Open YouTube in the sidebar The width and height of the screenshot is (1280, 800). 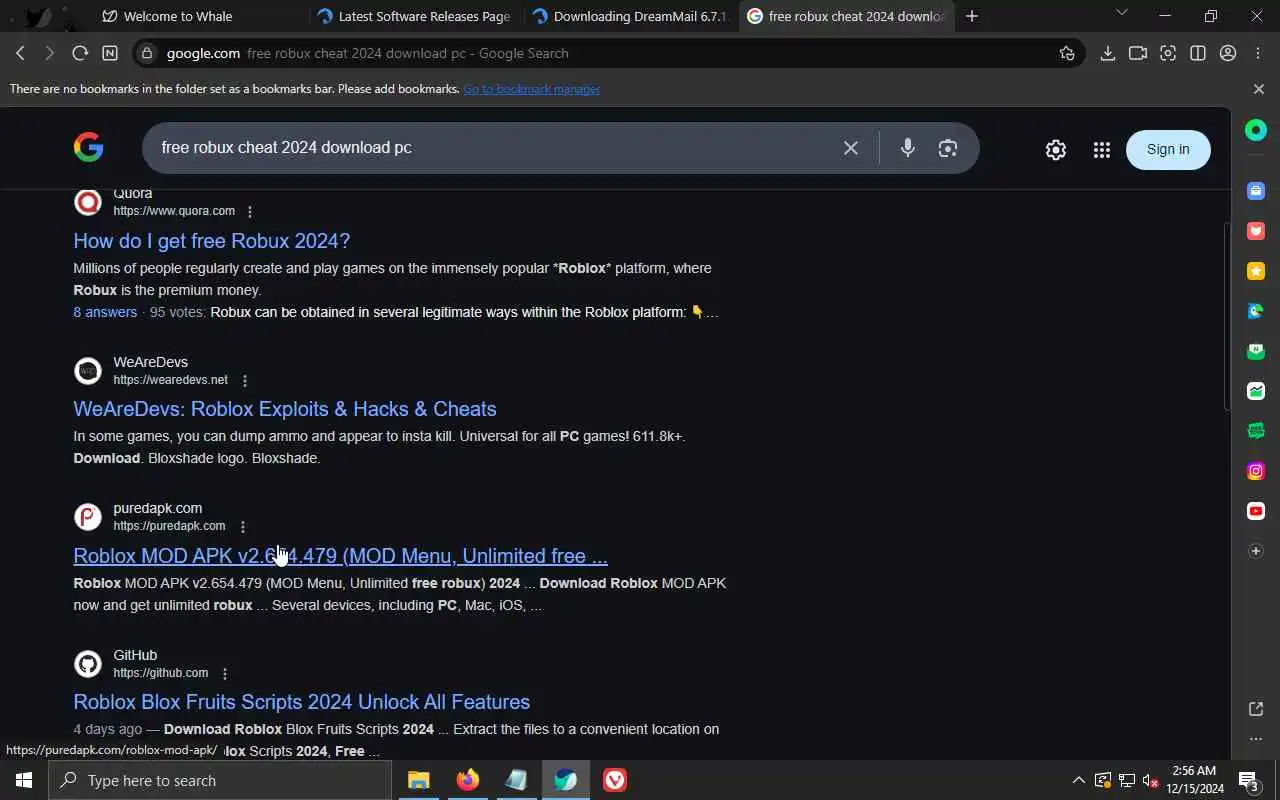click(x=1256, y=511)
